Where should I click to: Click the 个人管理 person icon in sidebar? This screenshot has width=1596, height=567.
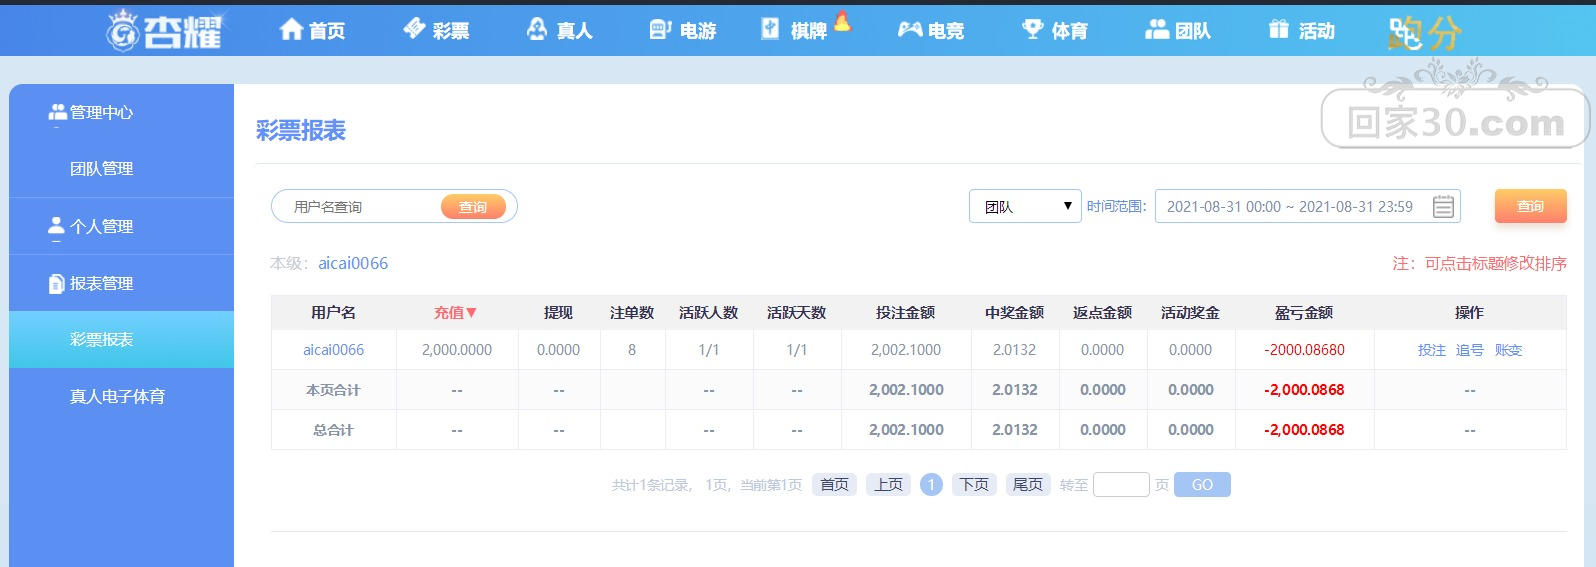point(57,227)
